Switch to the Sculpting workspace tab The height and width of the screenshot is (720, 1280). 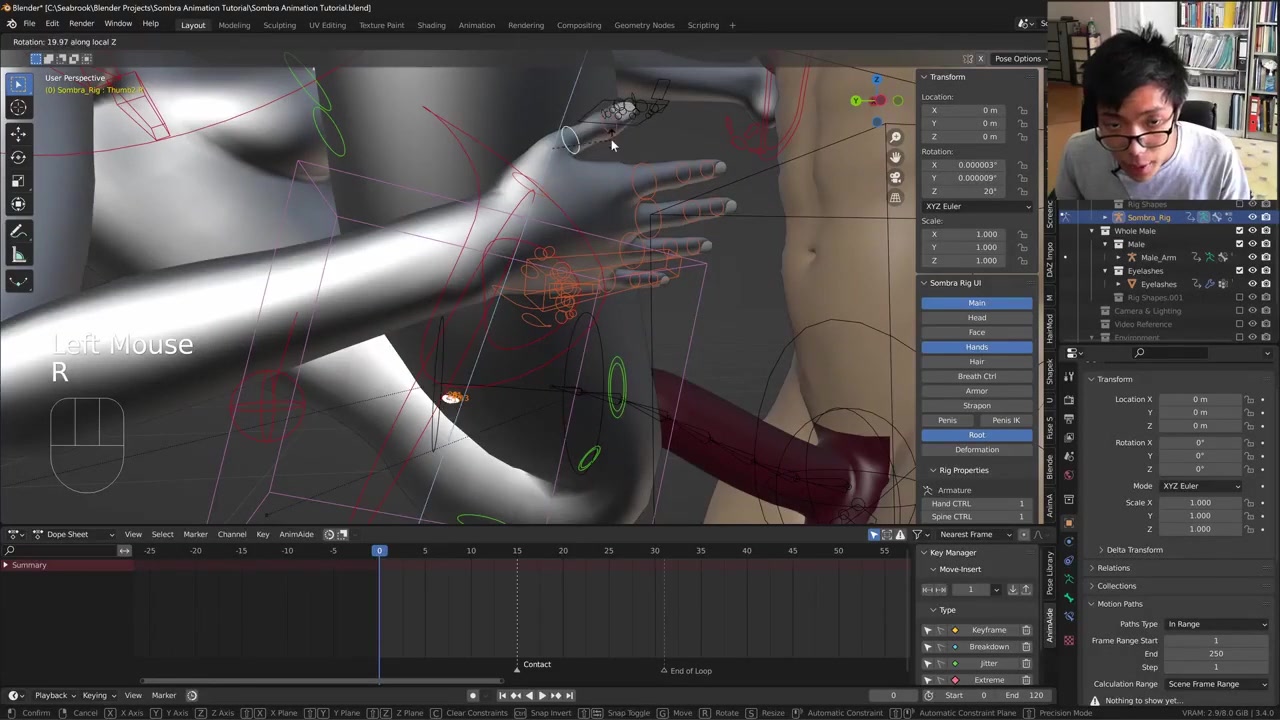click(279, 25)
